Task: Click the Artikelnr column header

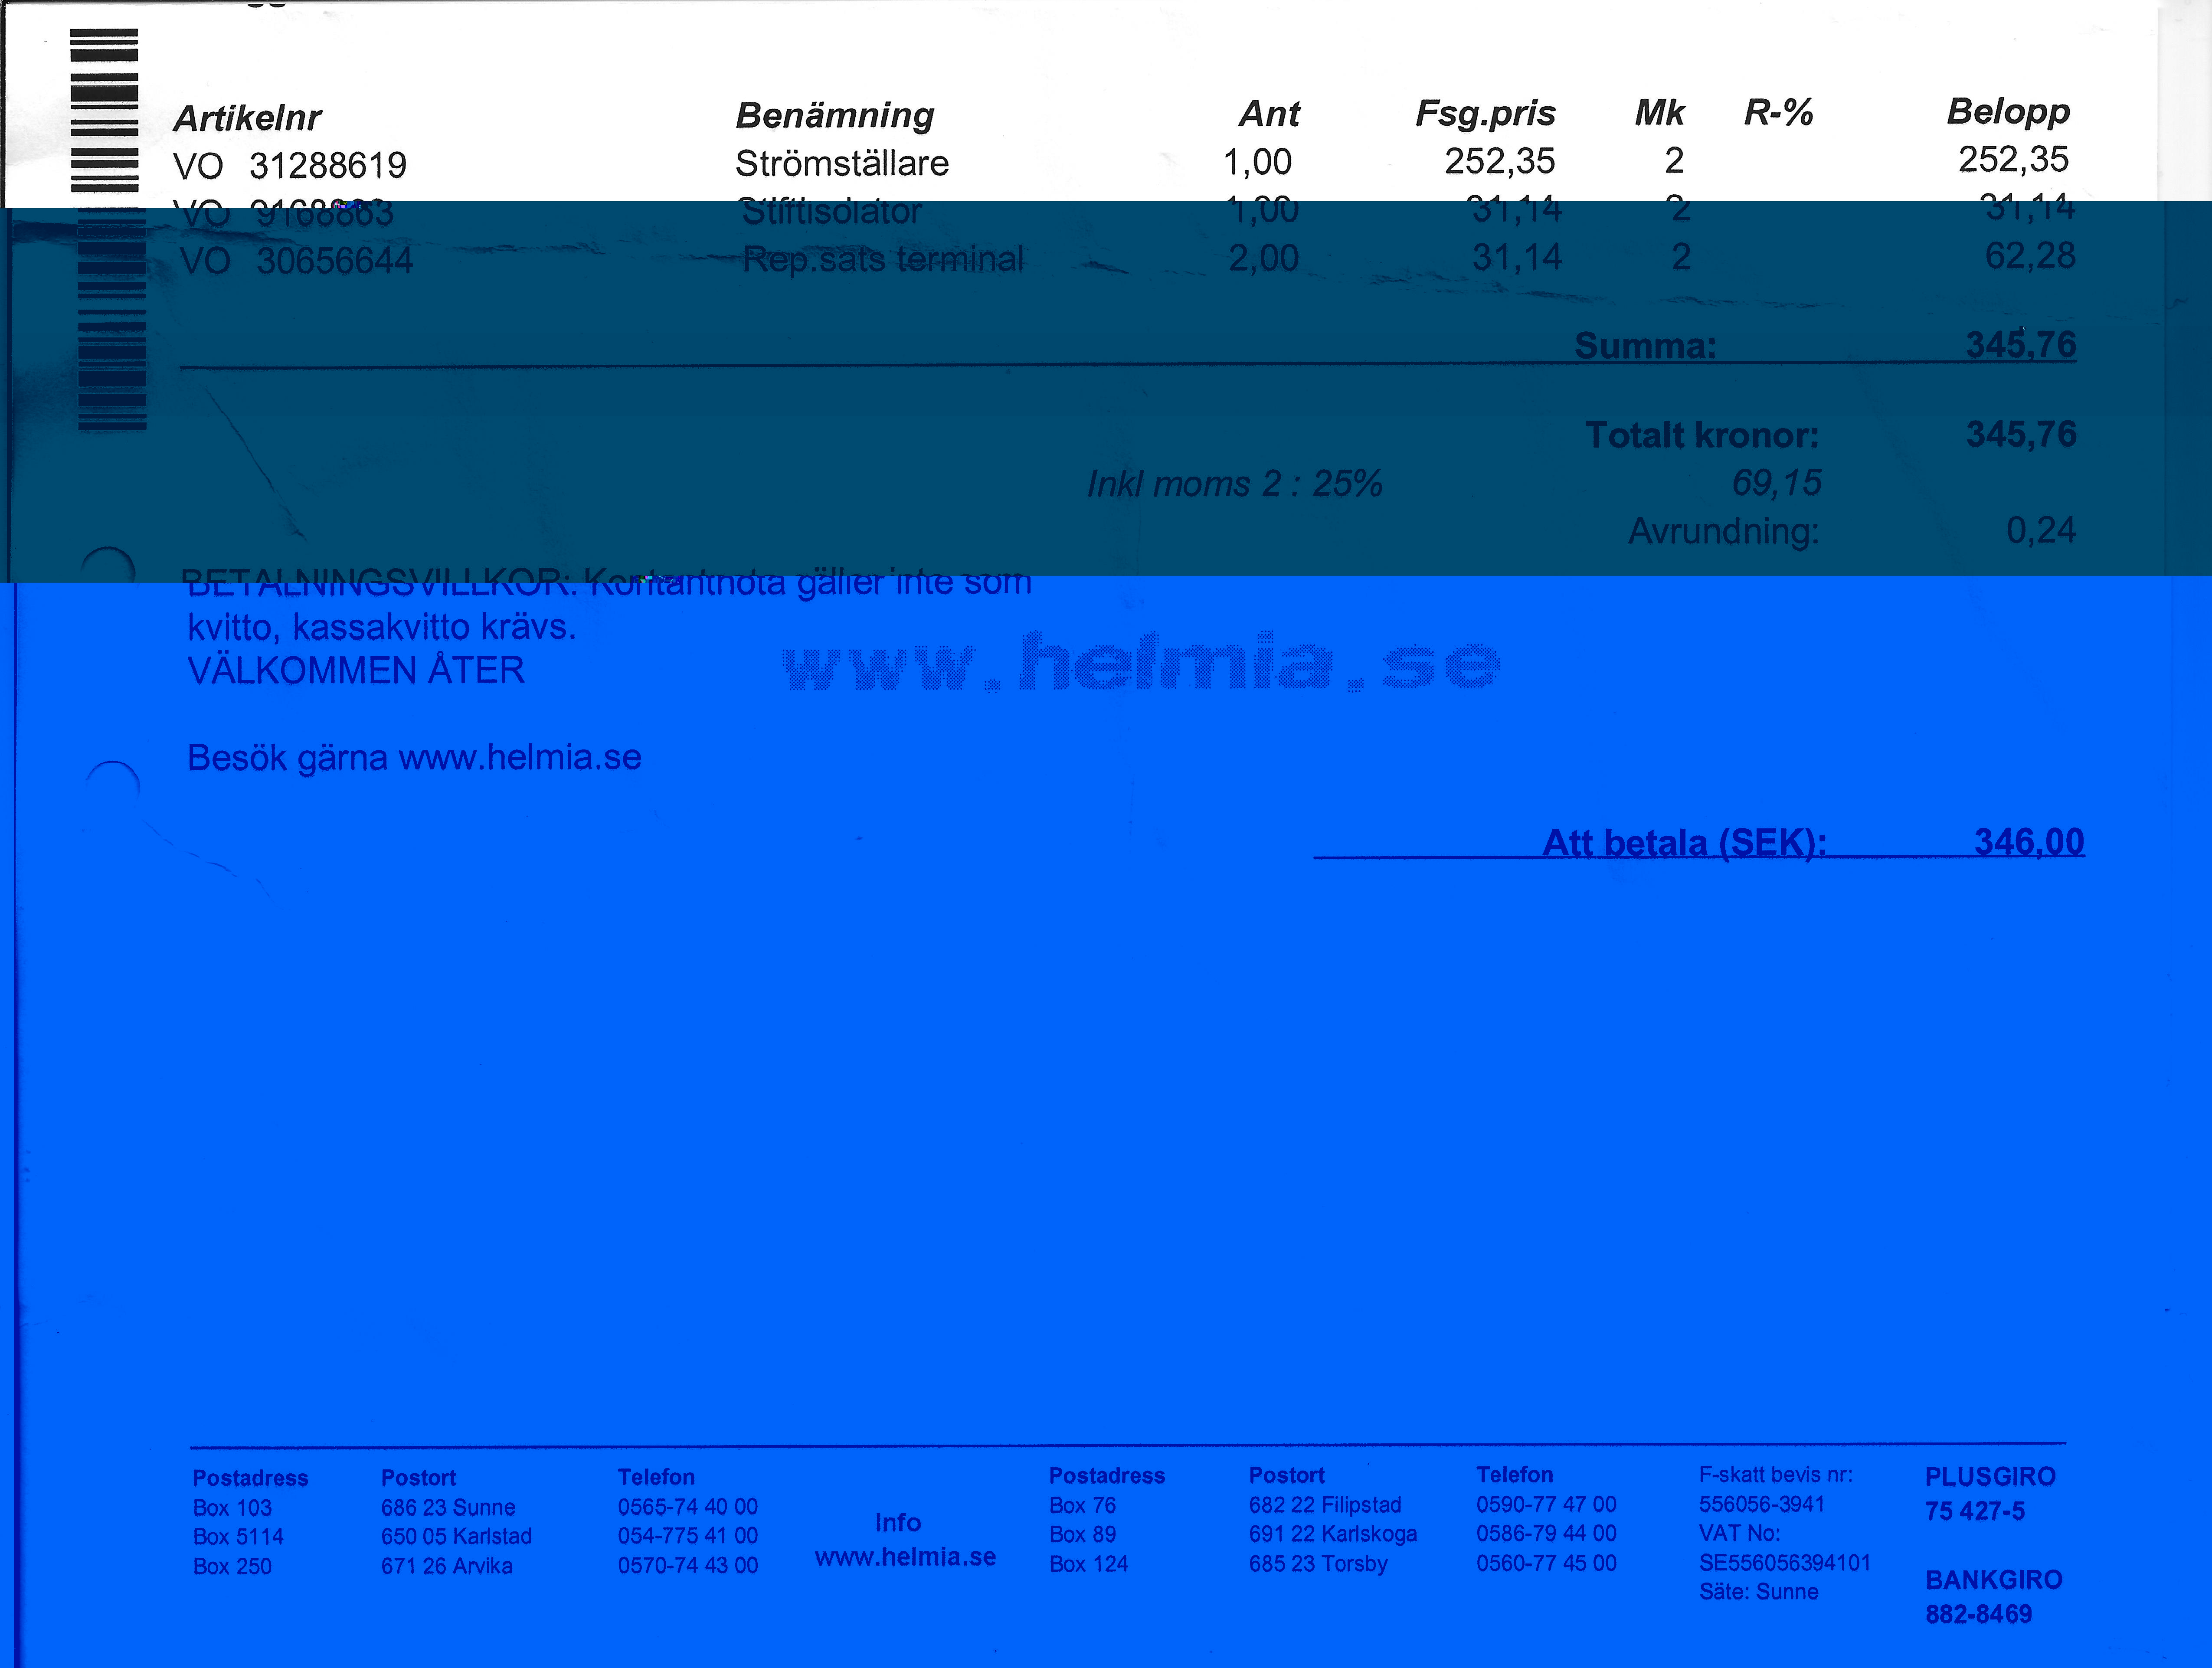Action: tap(247, 118)
